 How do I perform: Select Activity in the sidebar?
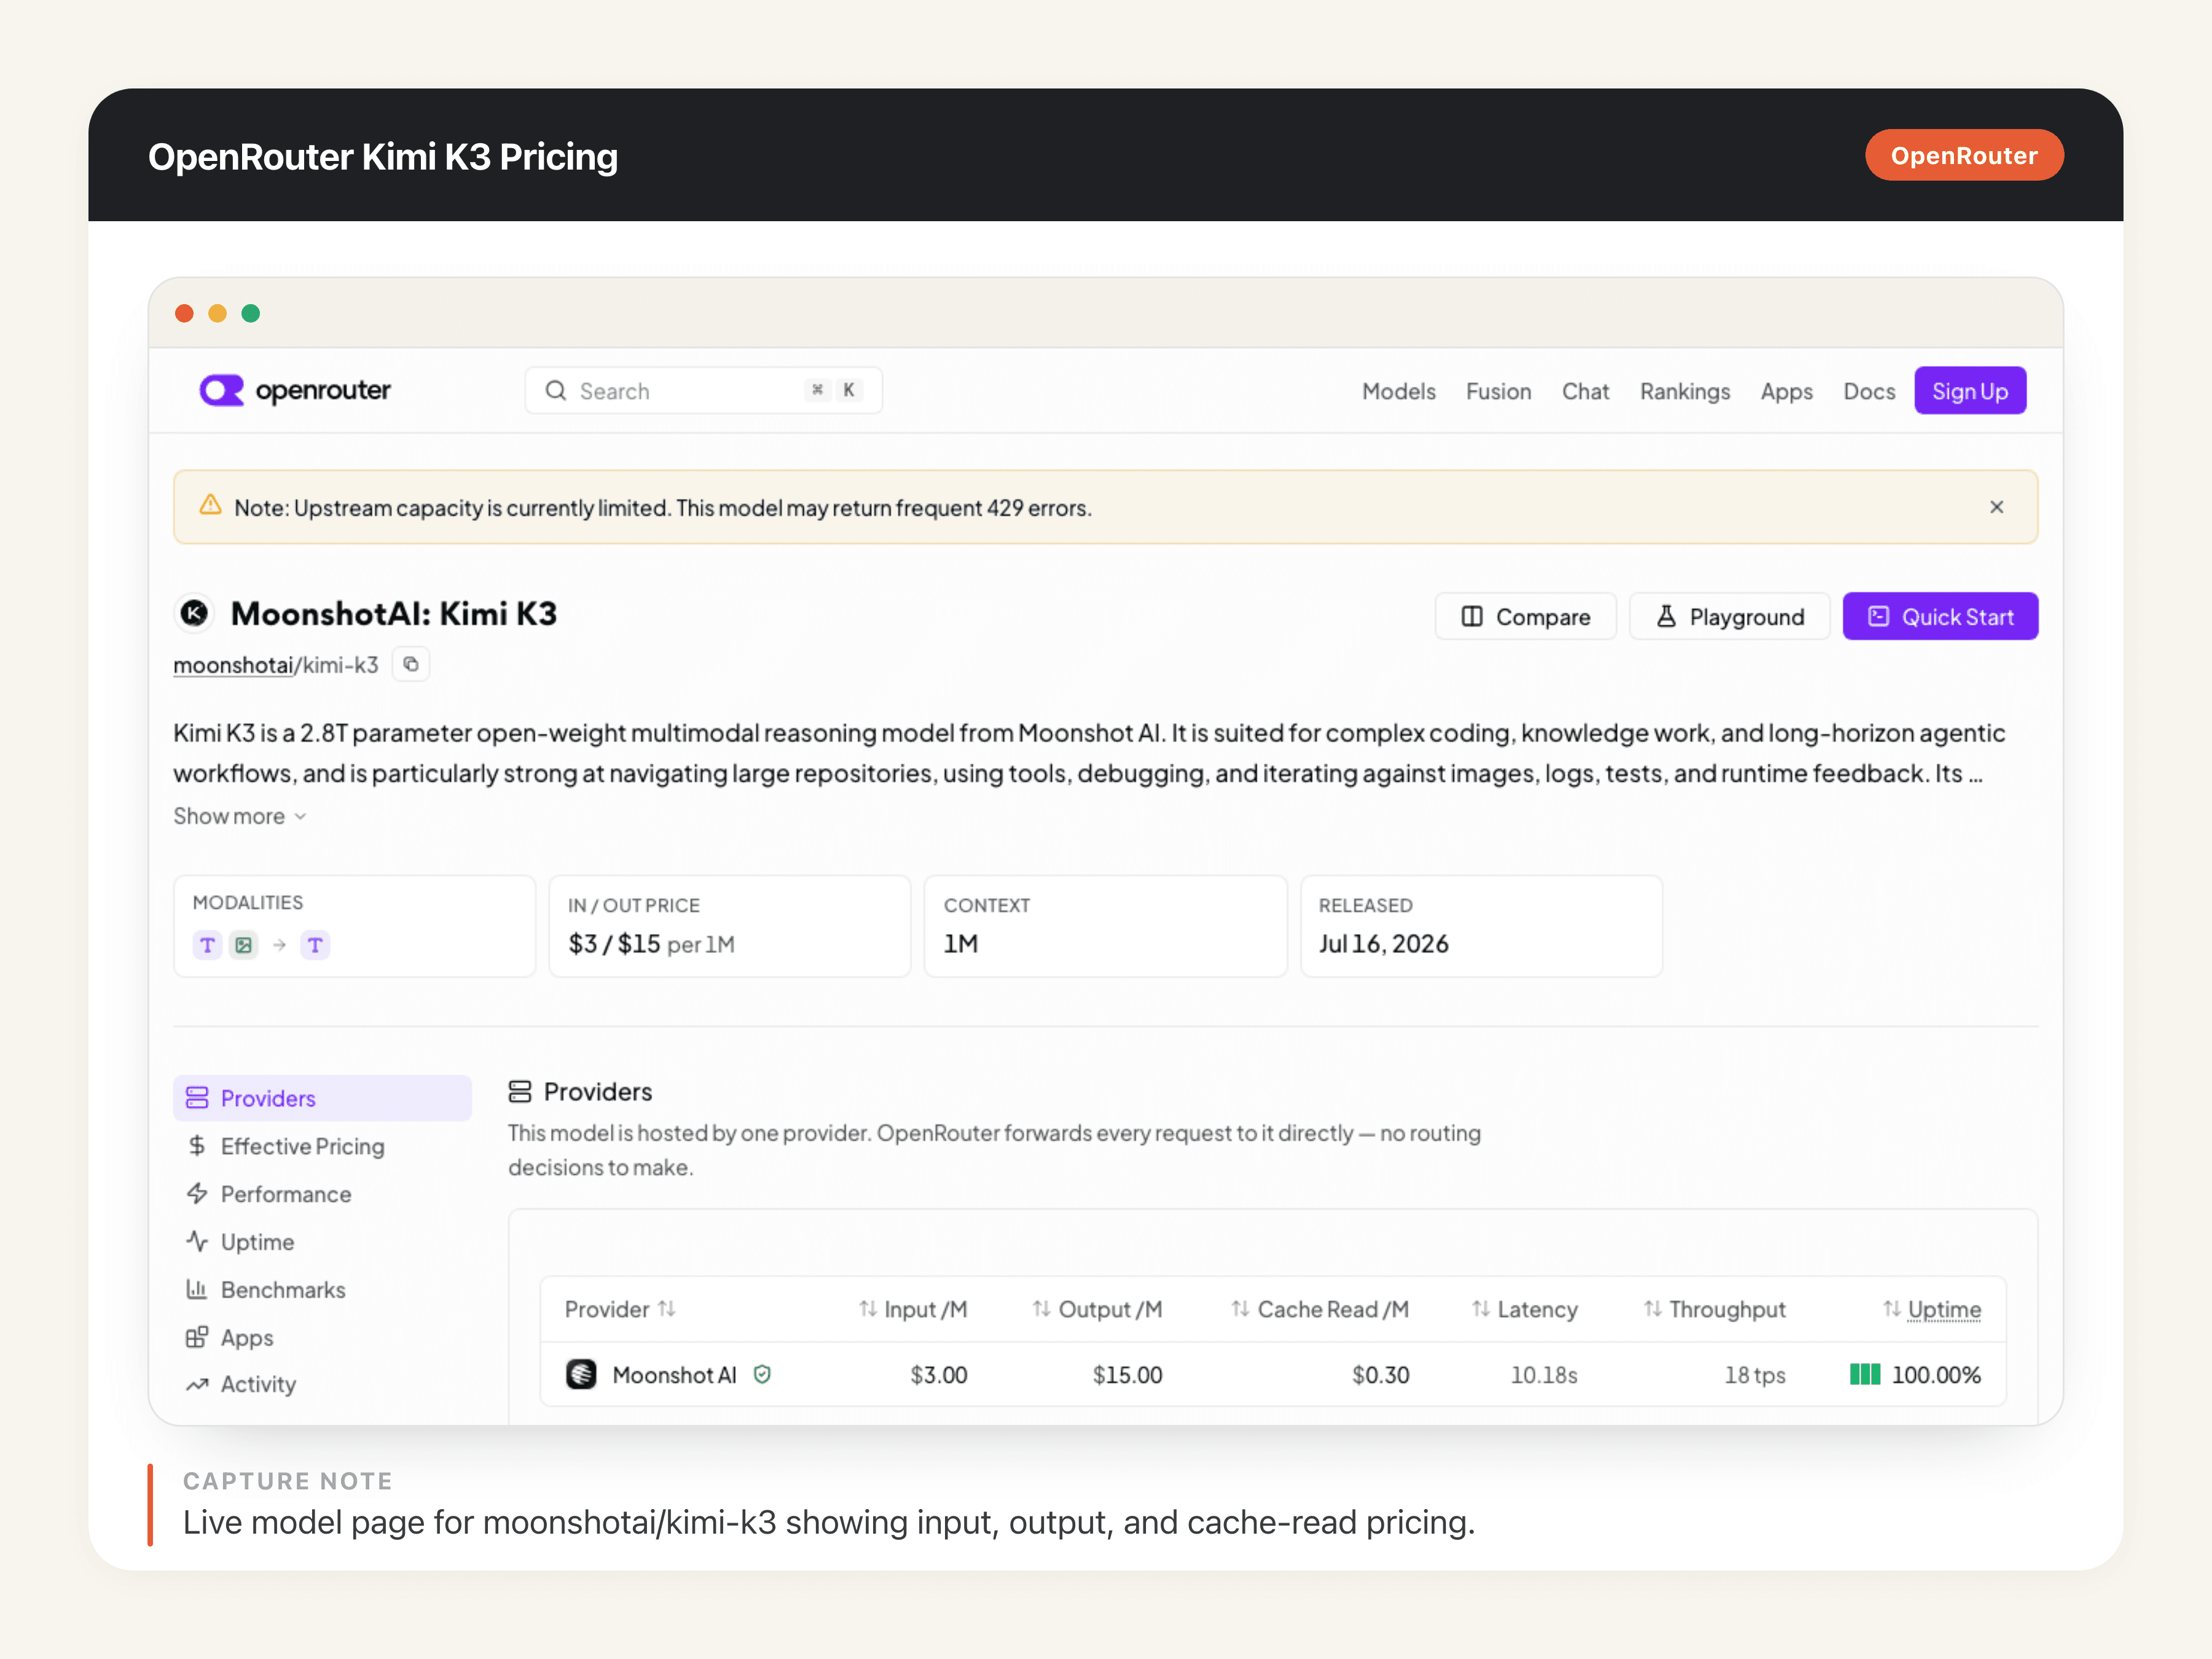(322, 1385)
